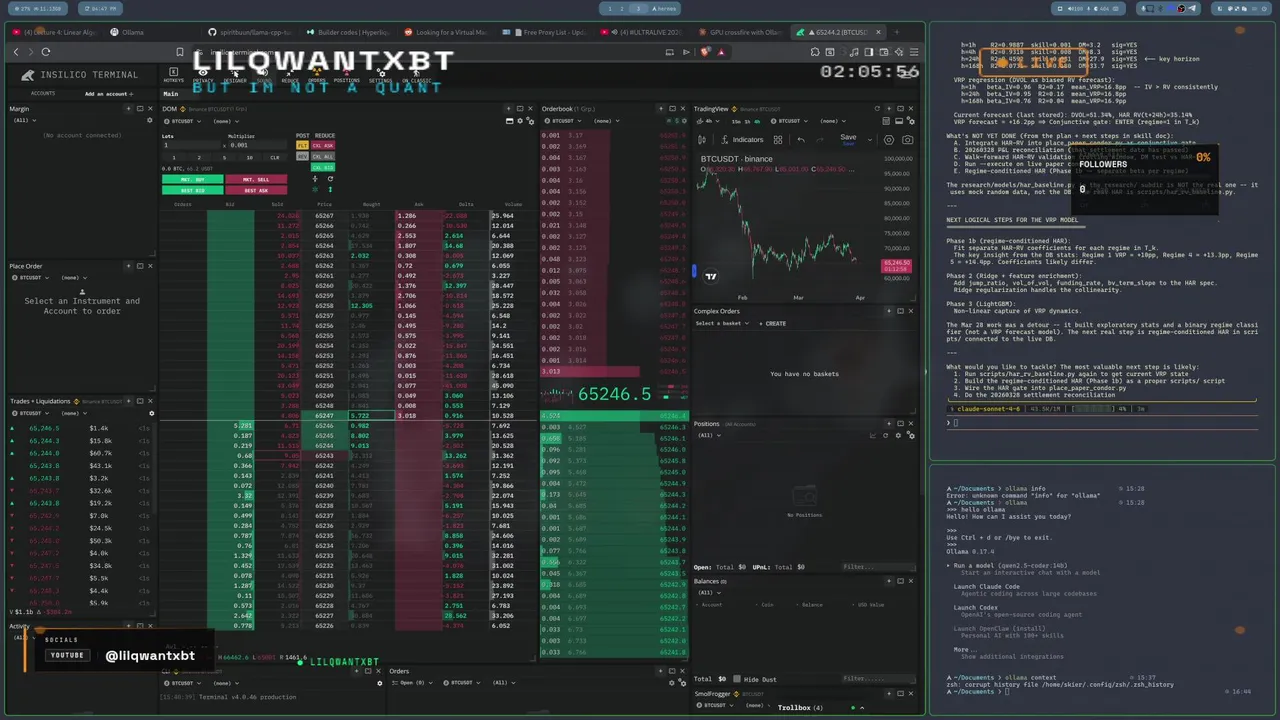
Task: Select the Main workspace tab
Action: [x=171, y=94]
